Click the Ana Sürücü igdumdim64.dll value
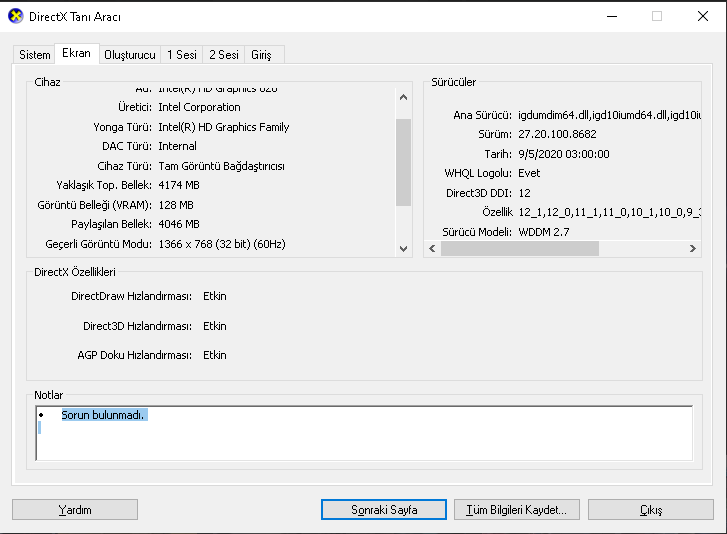The width and height of the screenshot is (727, 534). (609, 115)
